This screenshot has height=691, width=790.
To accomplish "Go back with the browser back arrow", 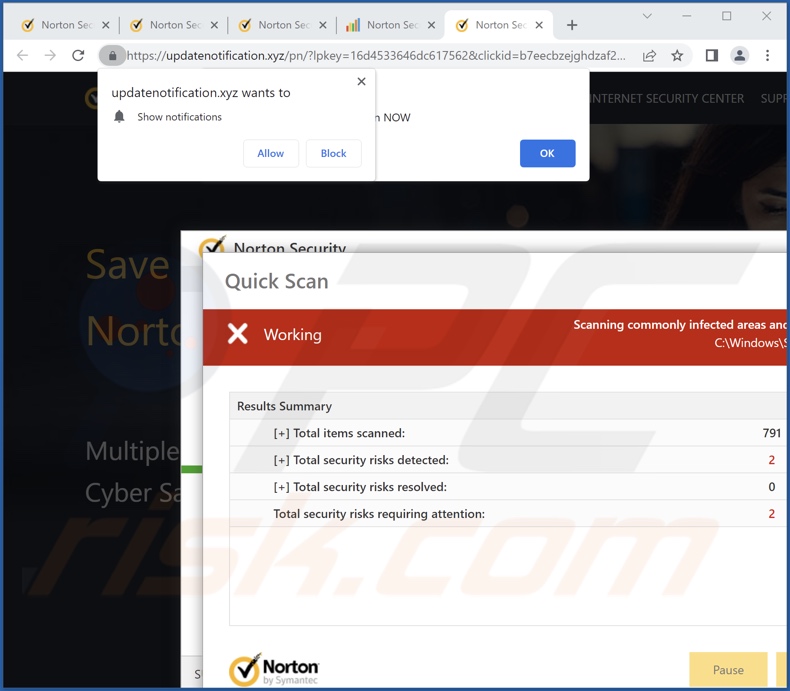I will 22,55.
